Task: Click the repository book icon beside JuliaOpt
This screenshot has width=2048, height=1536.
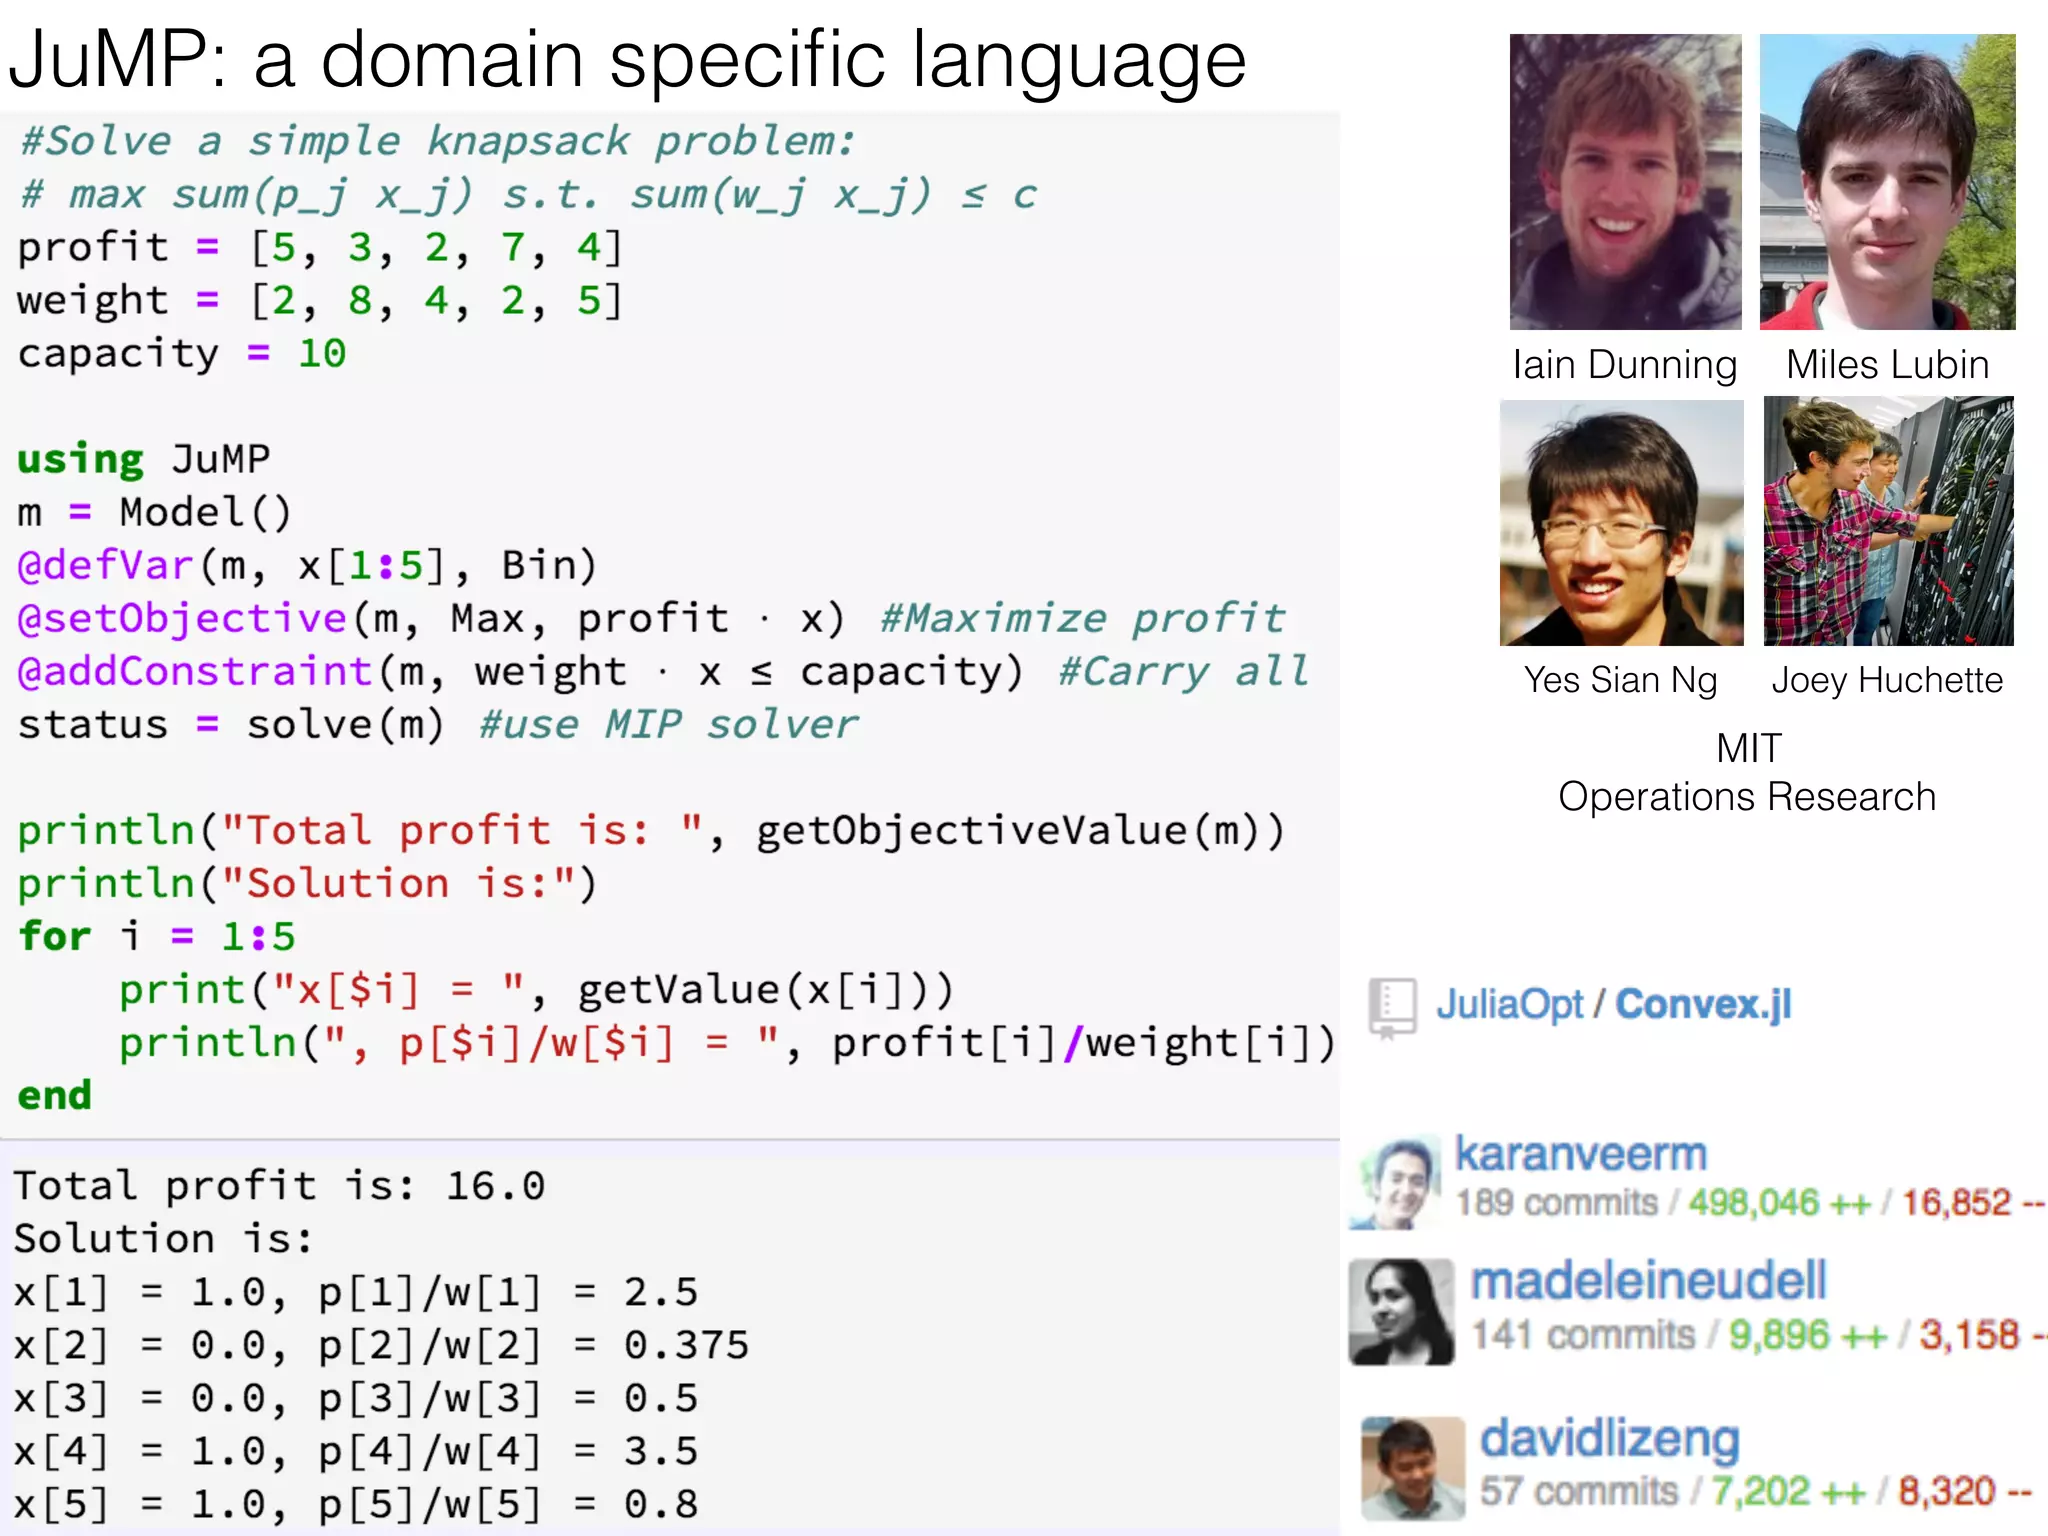Action: [1393, 1007]
